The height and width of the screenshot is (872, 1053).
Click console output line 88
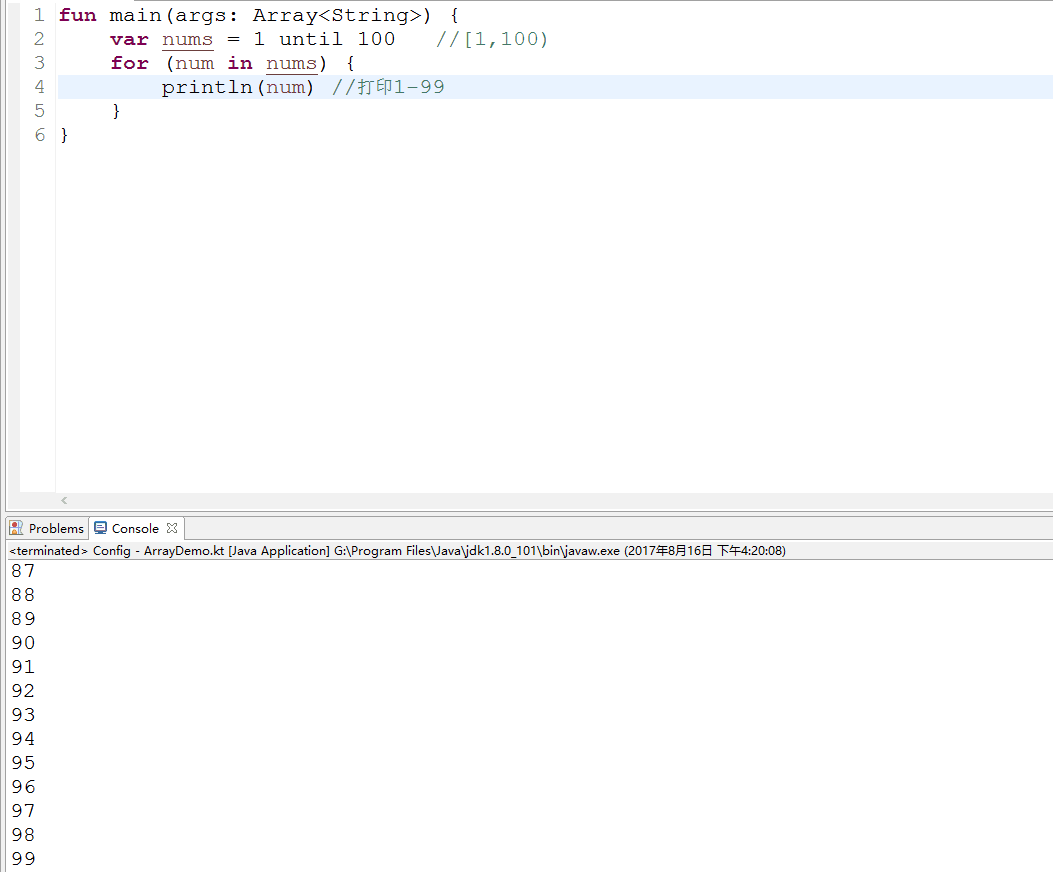pyautogui.click(x=23, y=595)
